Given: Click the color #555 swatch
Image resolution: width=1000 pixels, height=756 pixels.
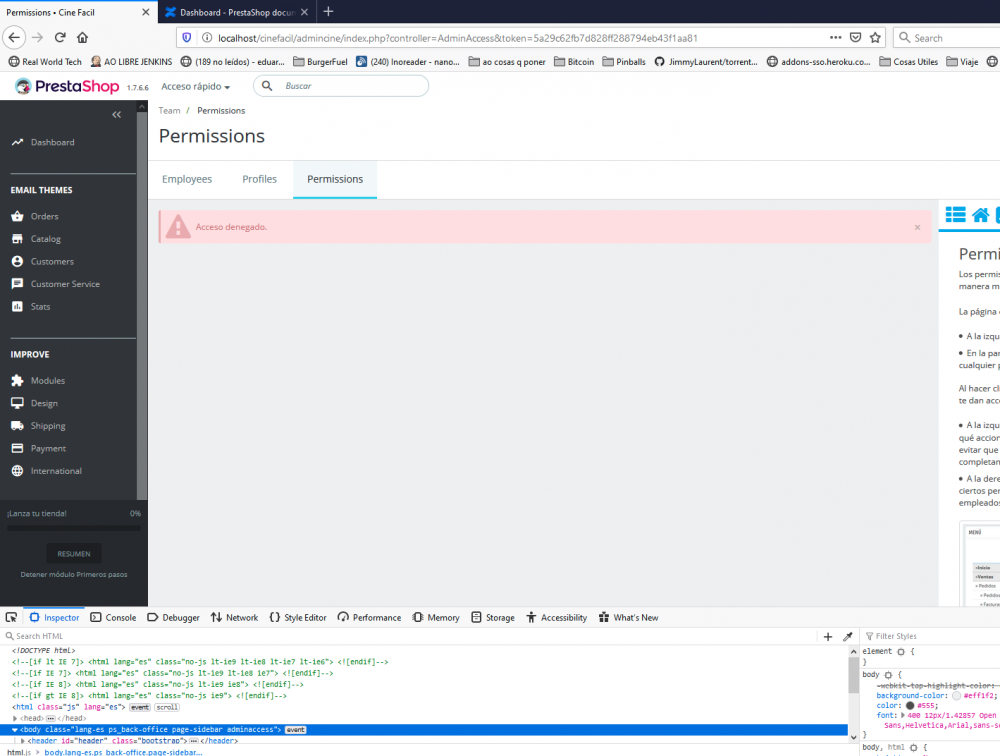Looking at the screenshot, I should (x=910, y=706).
